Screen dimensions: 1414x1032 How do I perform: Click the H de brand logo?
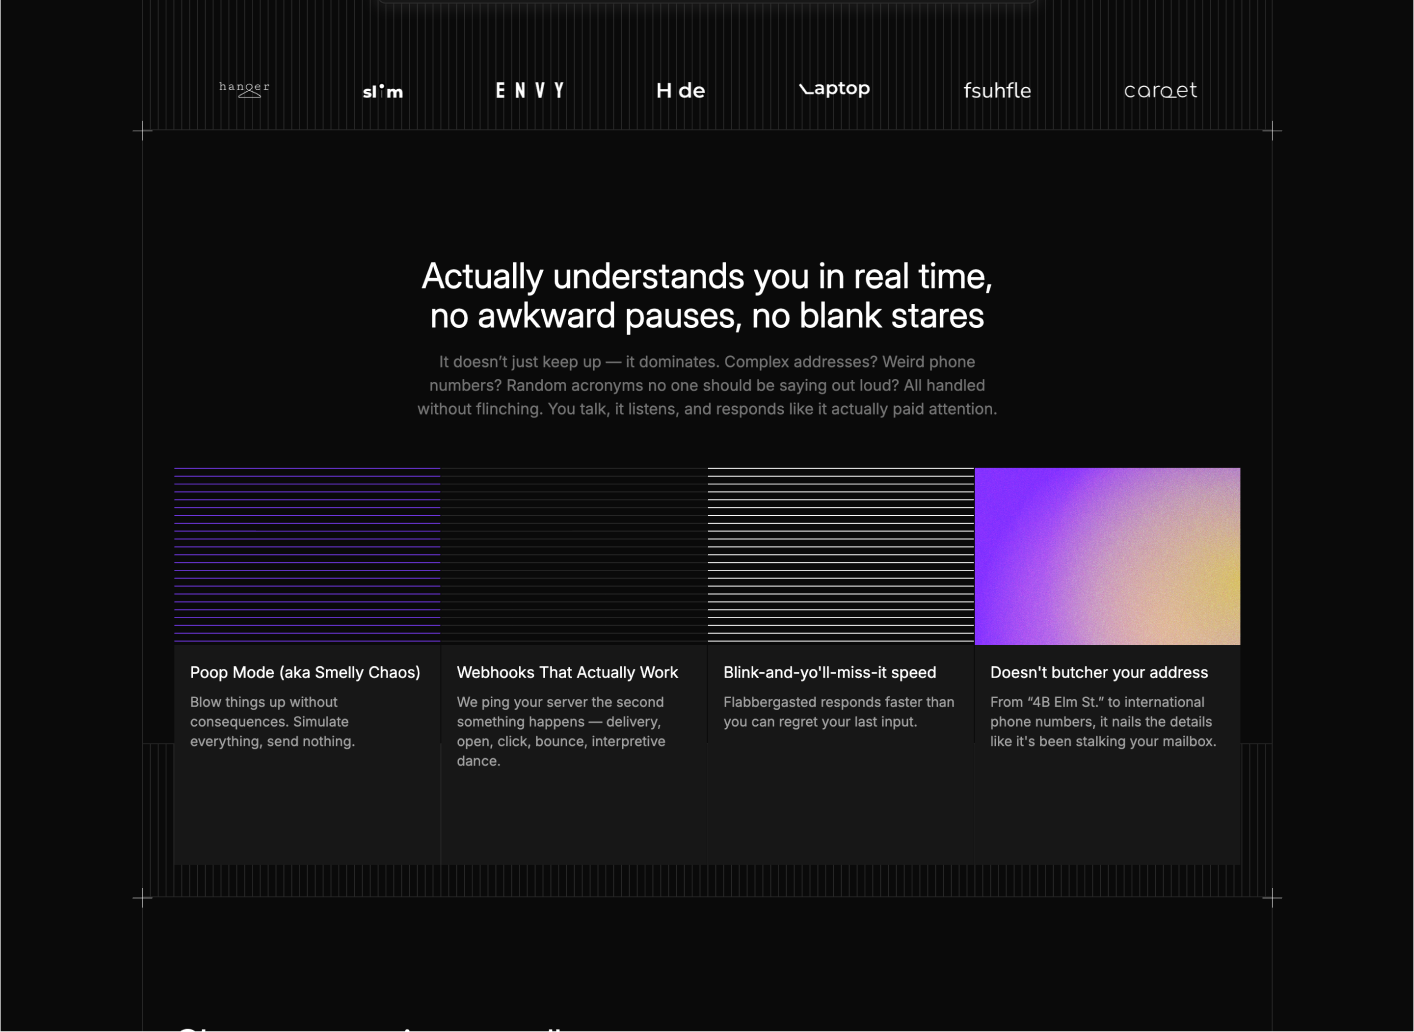pyautogui.click(x=681, y=90)
